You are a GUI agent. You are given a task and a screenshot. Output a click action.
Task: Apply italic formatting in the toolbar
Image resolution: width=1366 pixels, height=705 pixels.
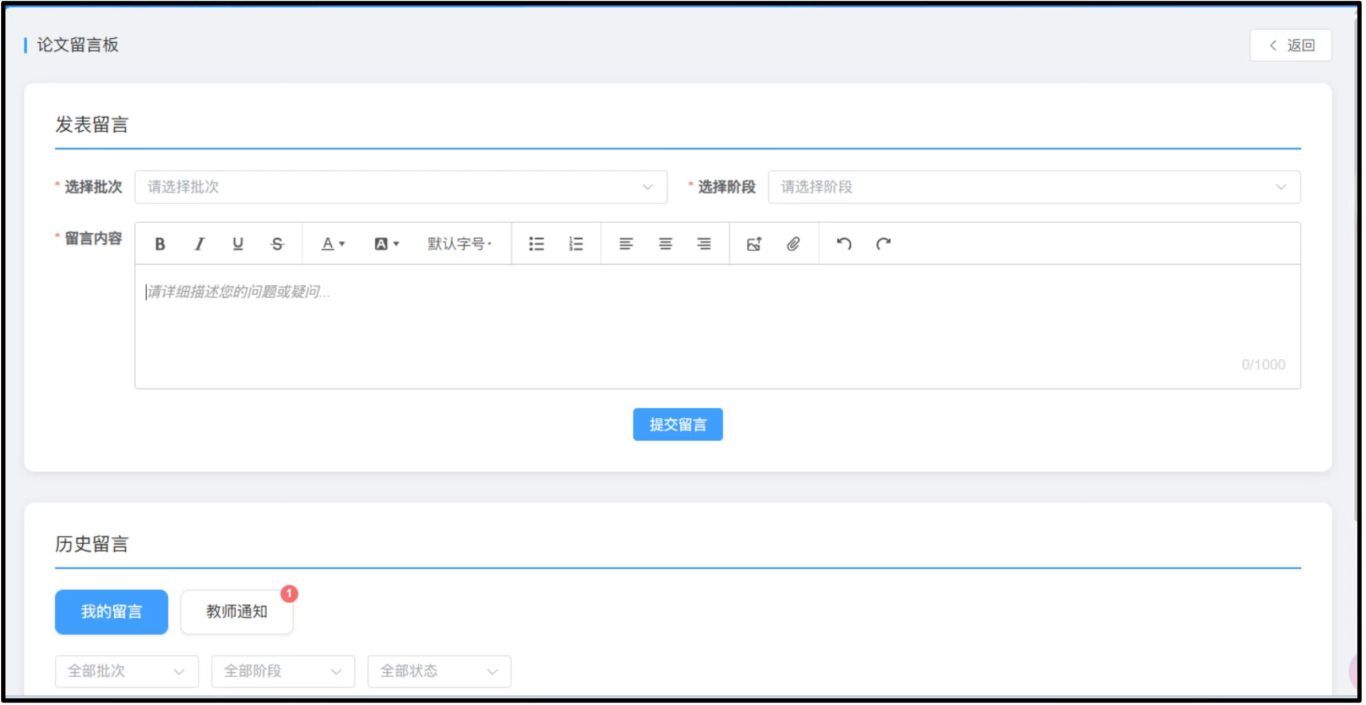[x=199, y=244]
